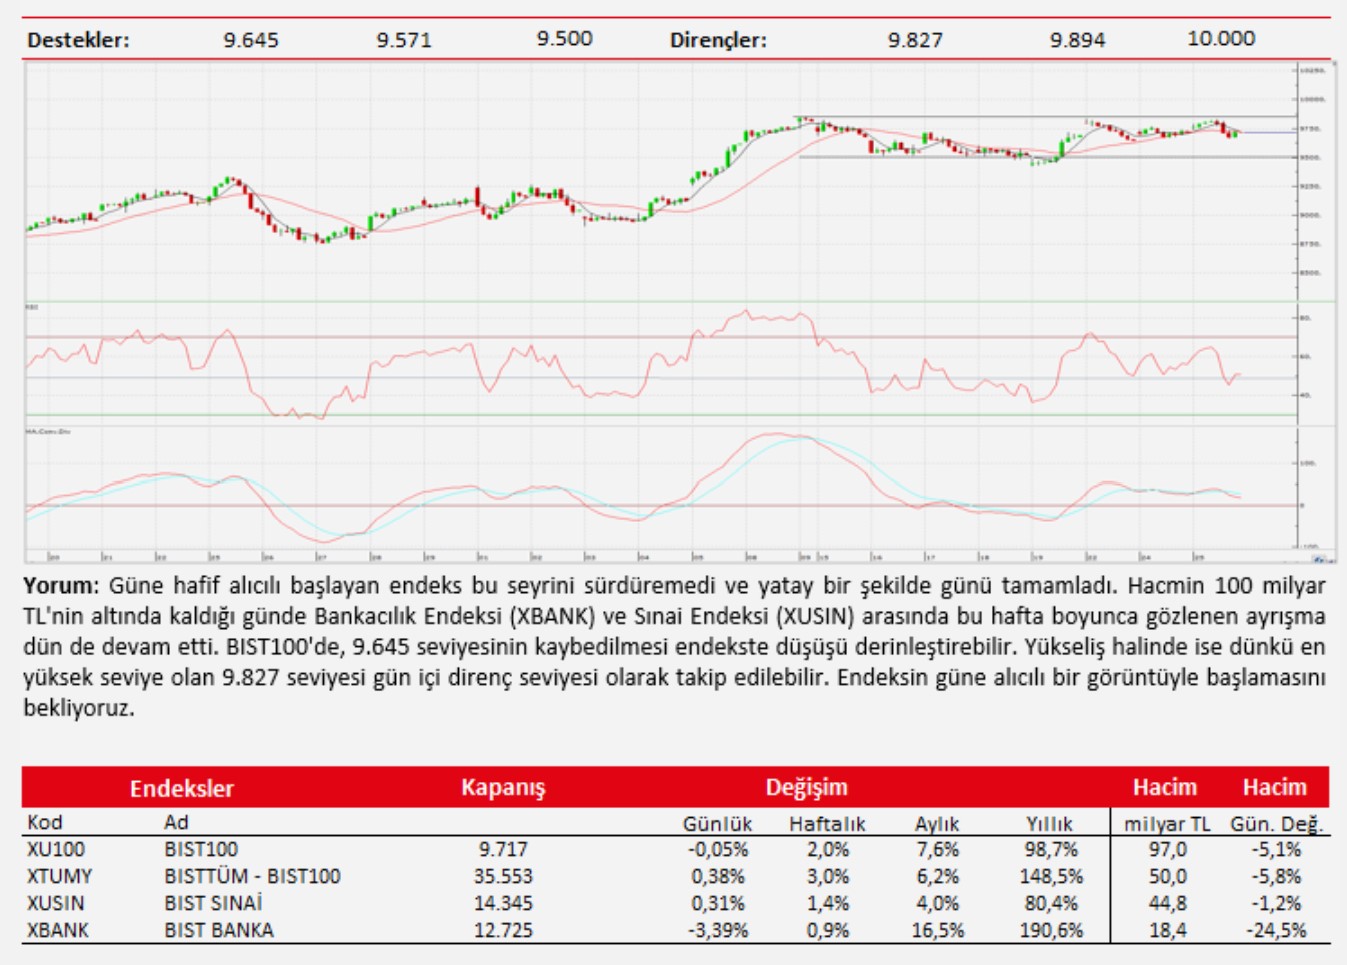This screenshot has height=965, width=1347.
Task: Click the Değişim table header
Action: (x=806, y=787)
